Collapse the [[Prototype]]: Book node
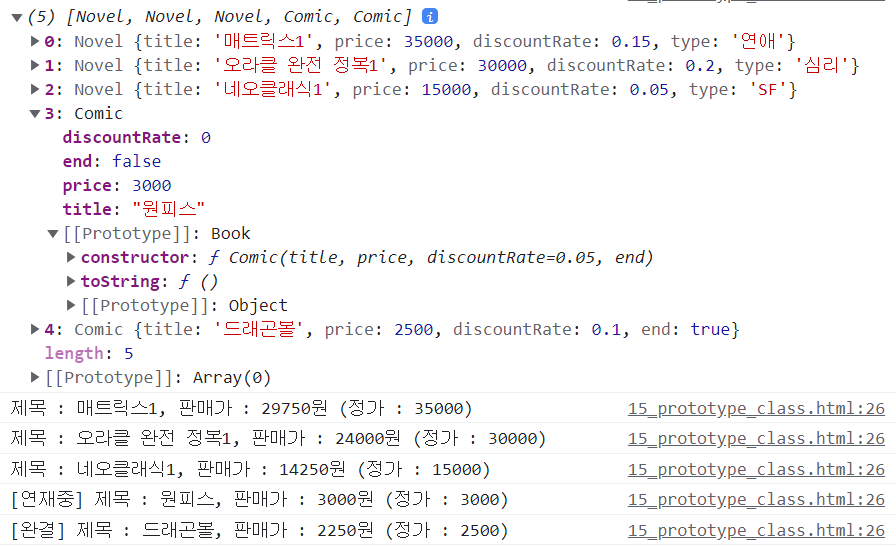Viewport: 896px width, 546px height. pyautogui.click(x=53, y=234)
